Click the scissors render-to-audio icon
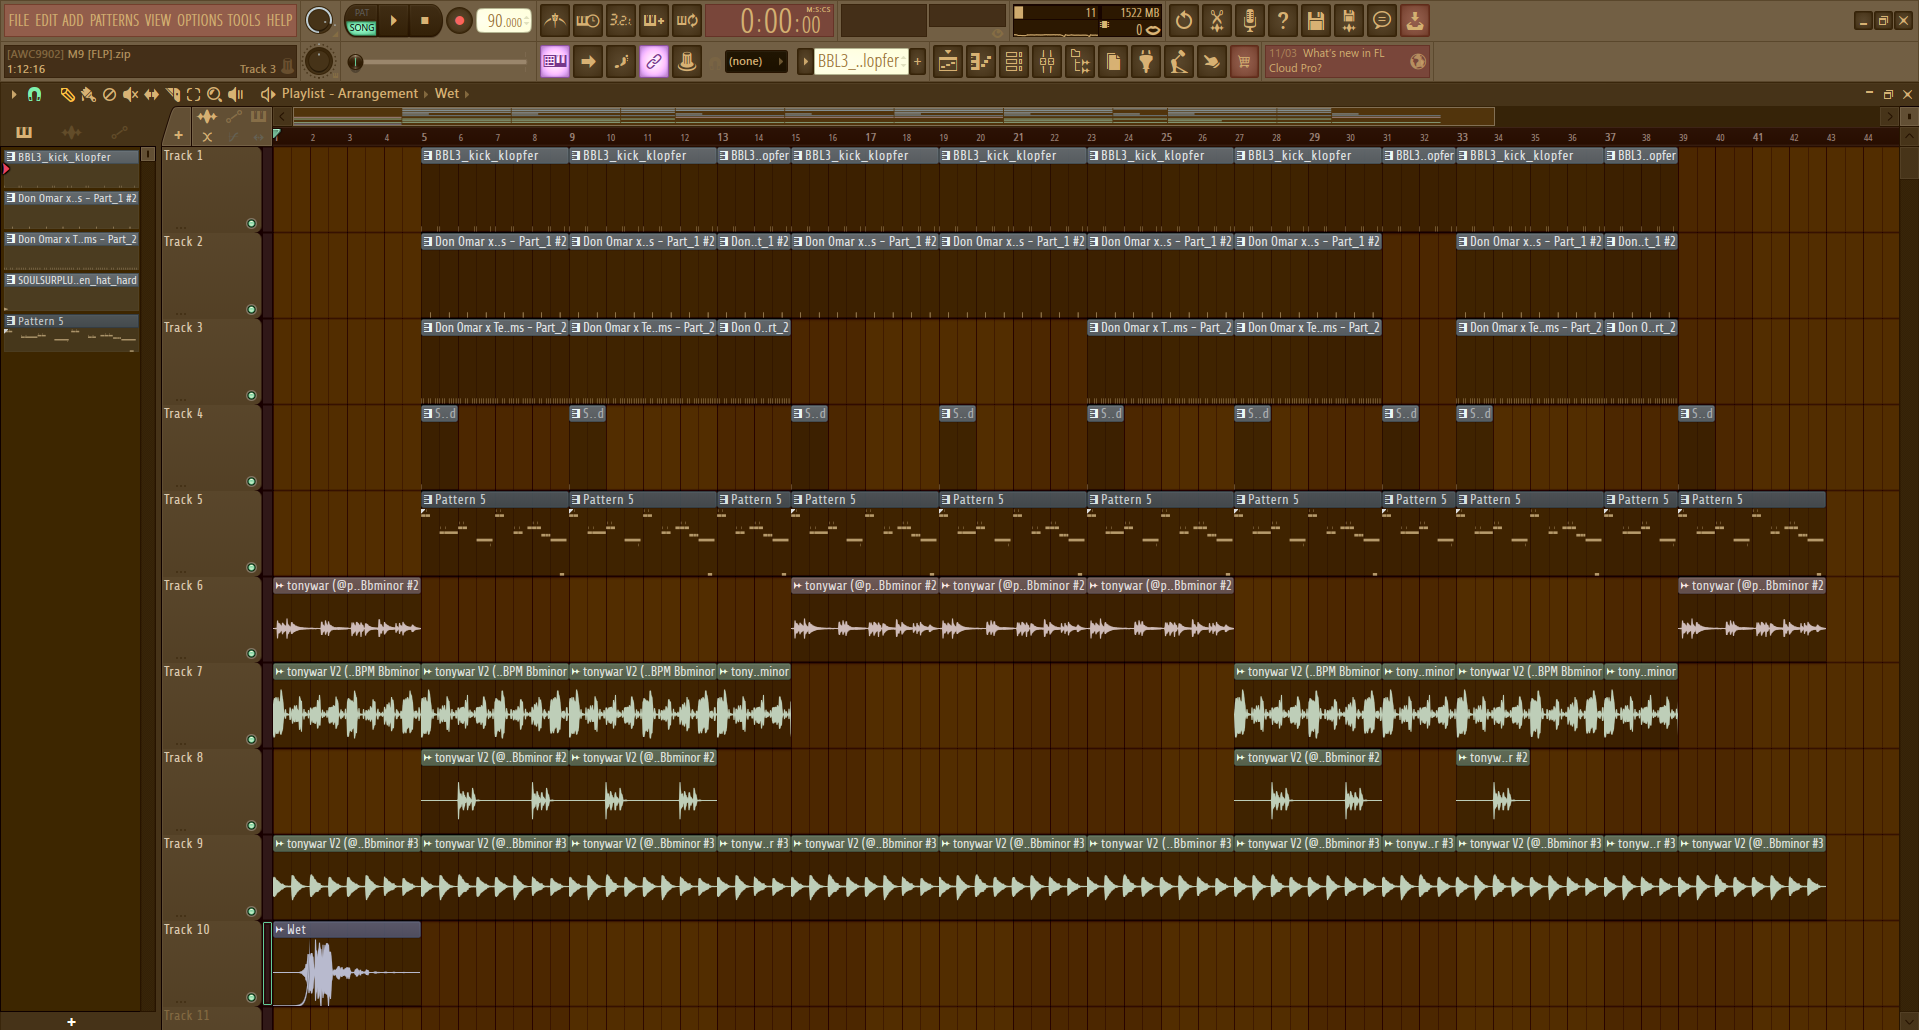Screen dimensions: 1919x1030 [x=1217, y=20]
